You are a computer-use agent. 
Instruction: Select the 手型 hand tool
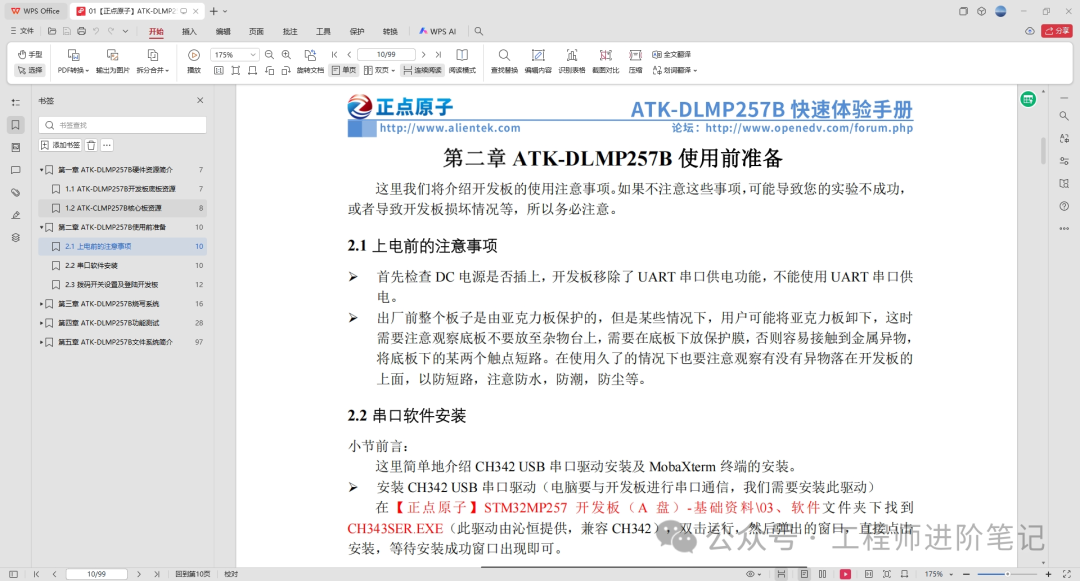(x=30, y=54)
